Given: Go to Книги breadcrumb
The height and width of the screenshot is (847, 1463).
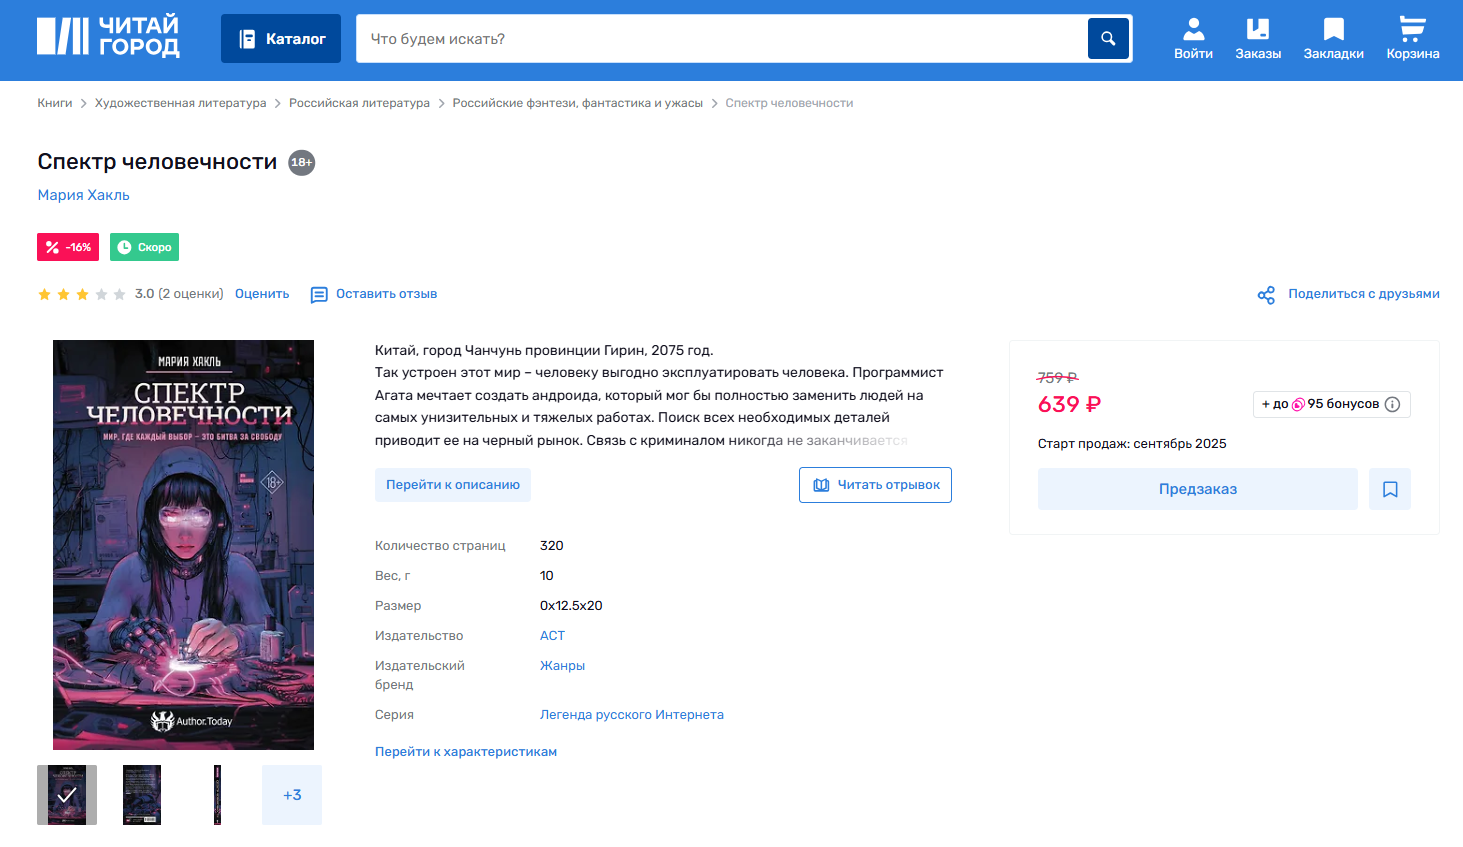Looking at the screenshot, I should click(55, 103).
